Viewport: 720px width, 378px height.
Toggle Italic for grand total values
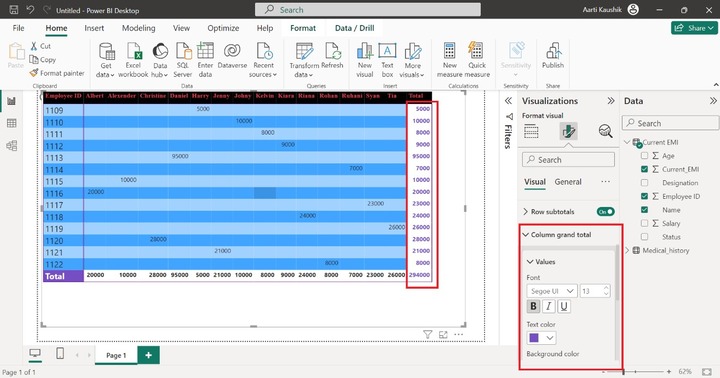pyautogui.click(x=548, y=306)
